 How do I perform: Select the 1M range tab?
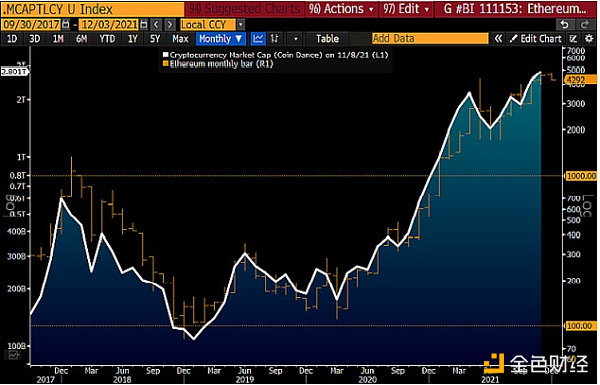(58, 39)
